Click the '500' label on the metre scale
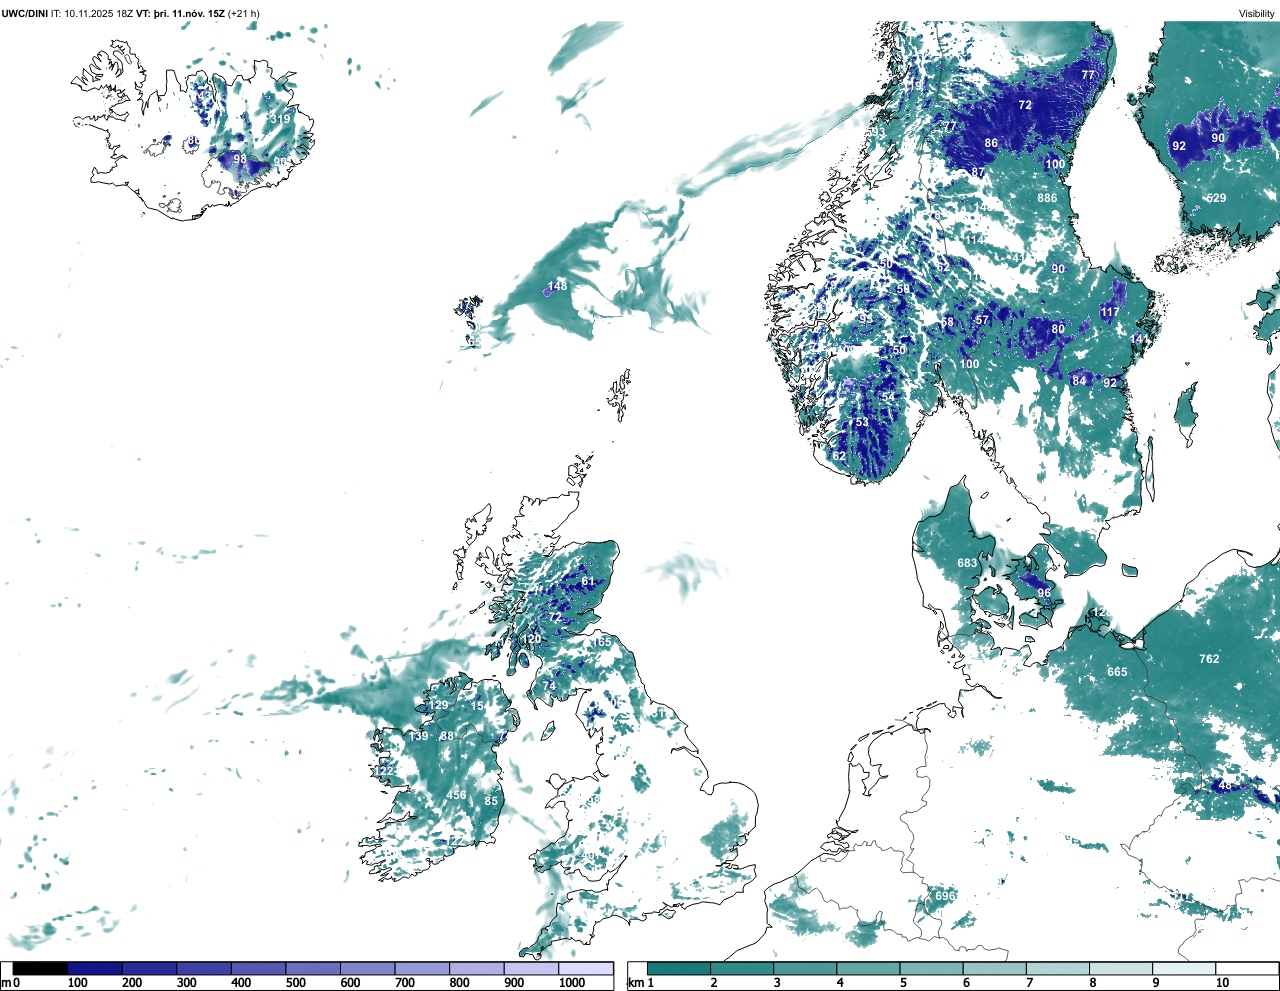Screen dimensions: 1280x991 click(295, 983)
